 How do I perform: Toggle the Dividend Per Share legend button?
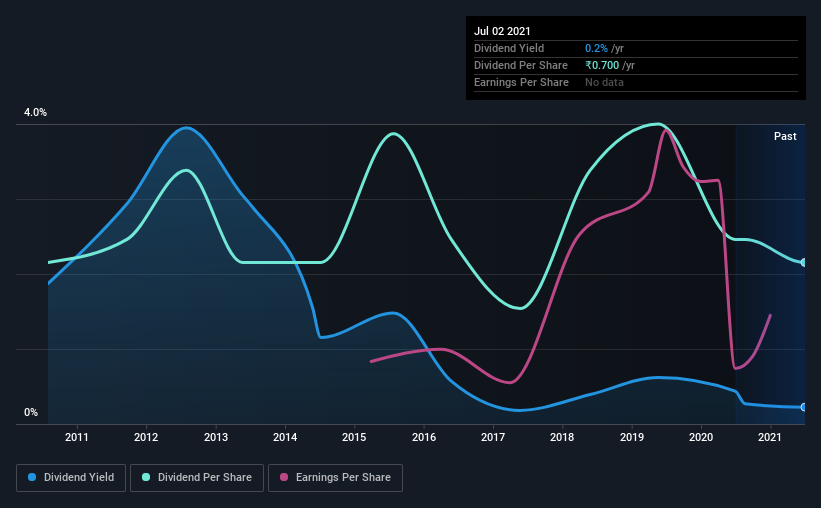197,478
